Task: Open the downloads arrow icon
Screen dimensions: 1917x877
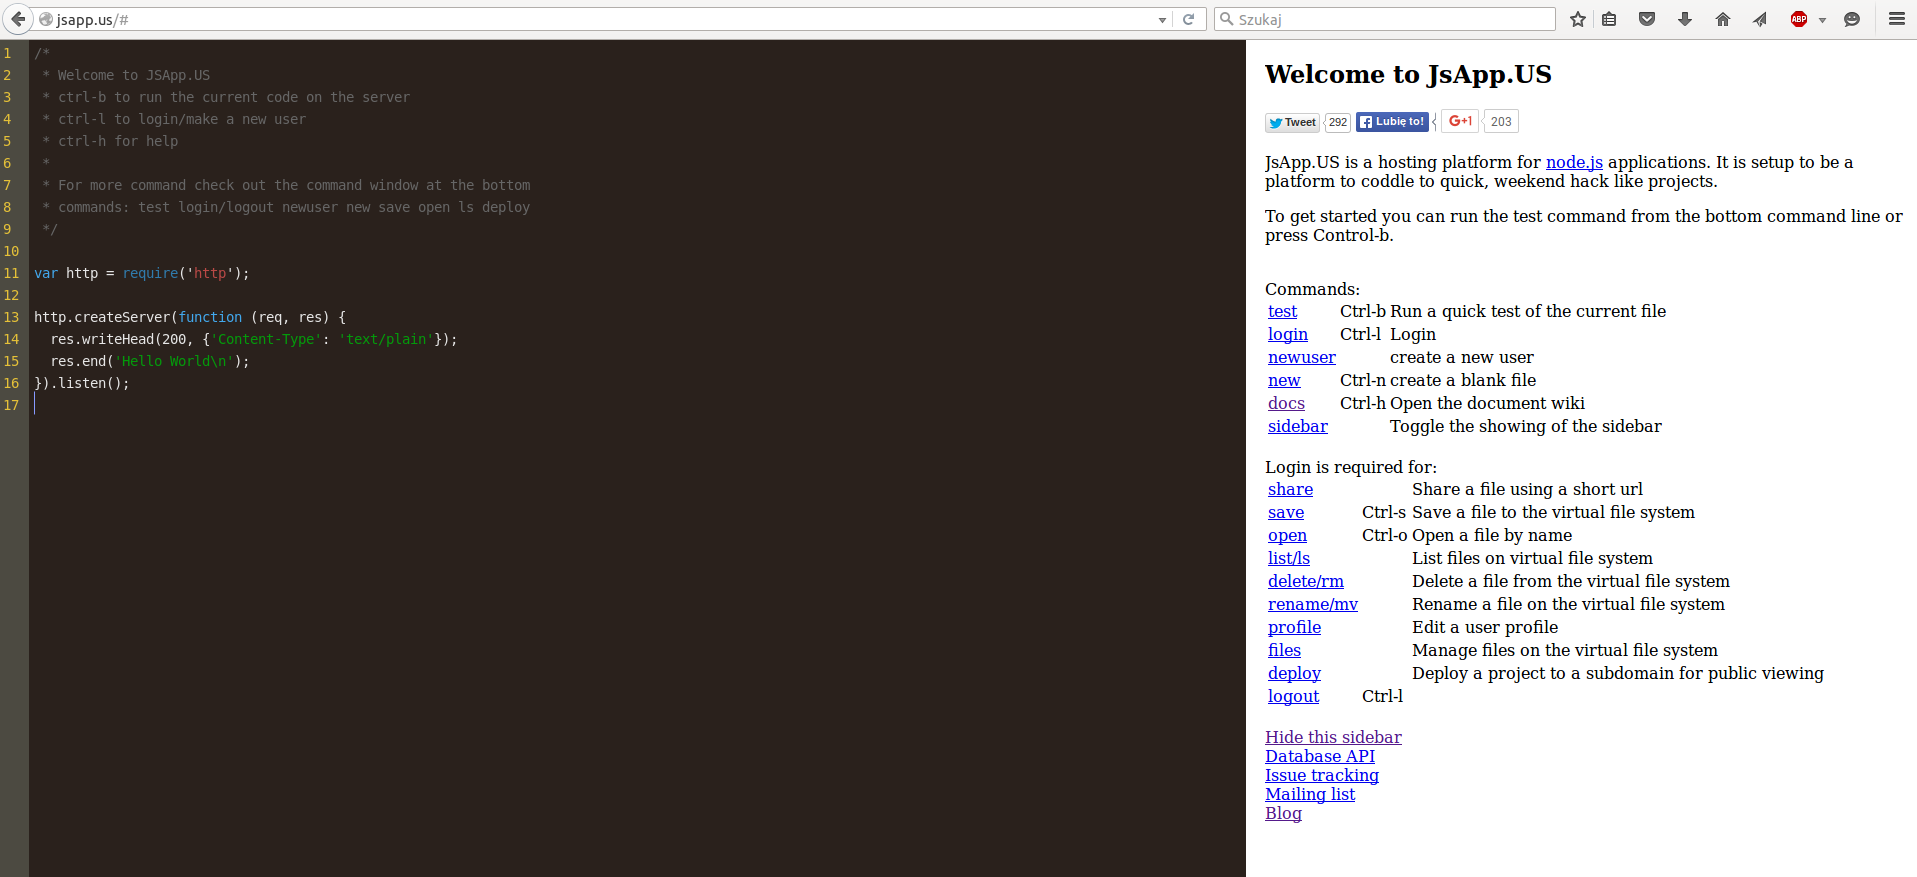Action: tap(1685, 19)
